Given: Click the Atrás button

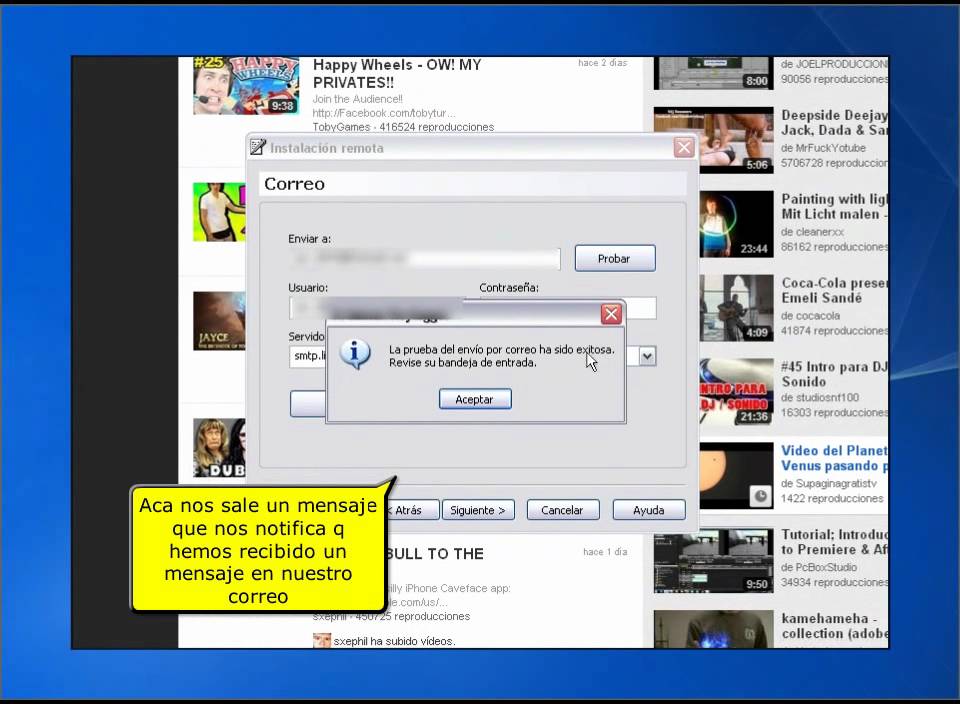Looking at the screenshot, I should tap(411, 510).
